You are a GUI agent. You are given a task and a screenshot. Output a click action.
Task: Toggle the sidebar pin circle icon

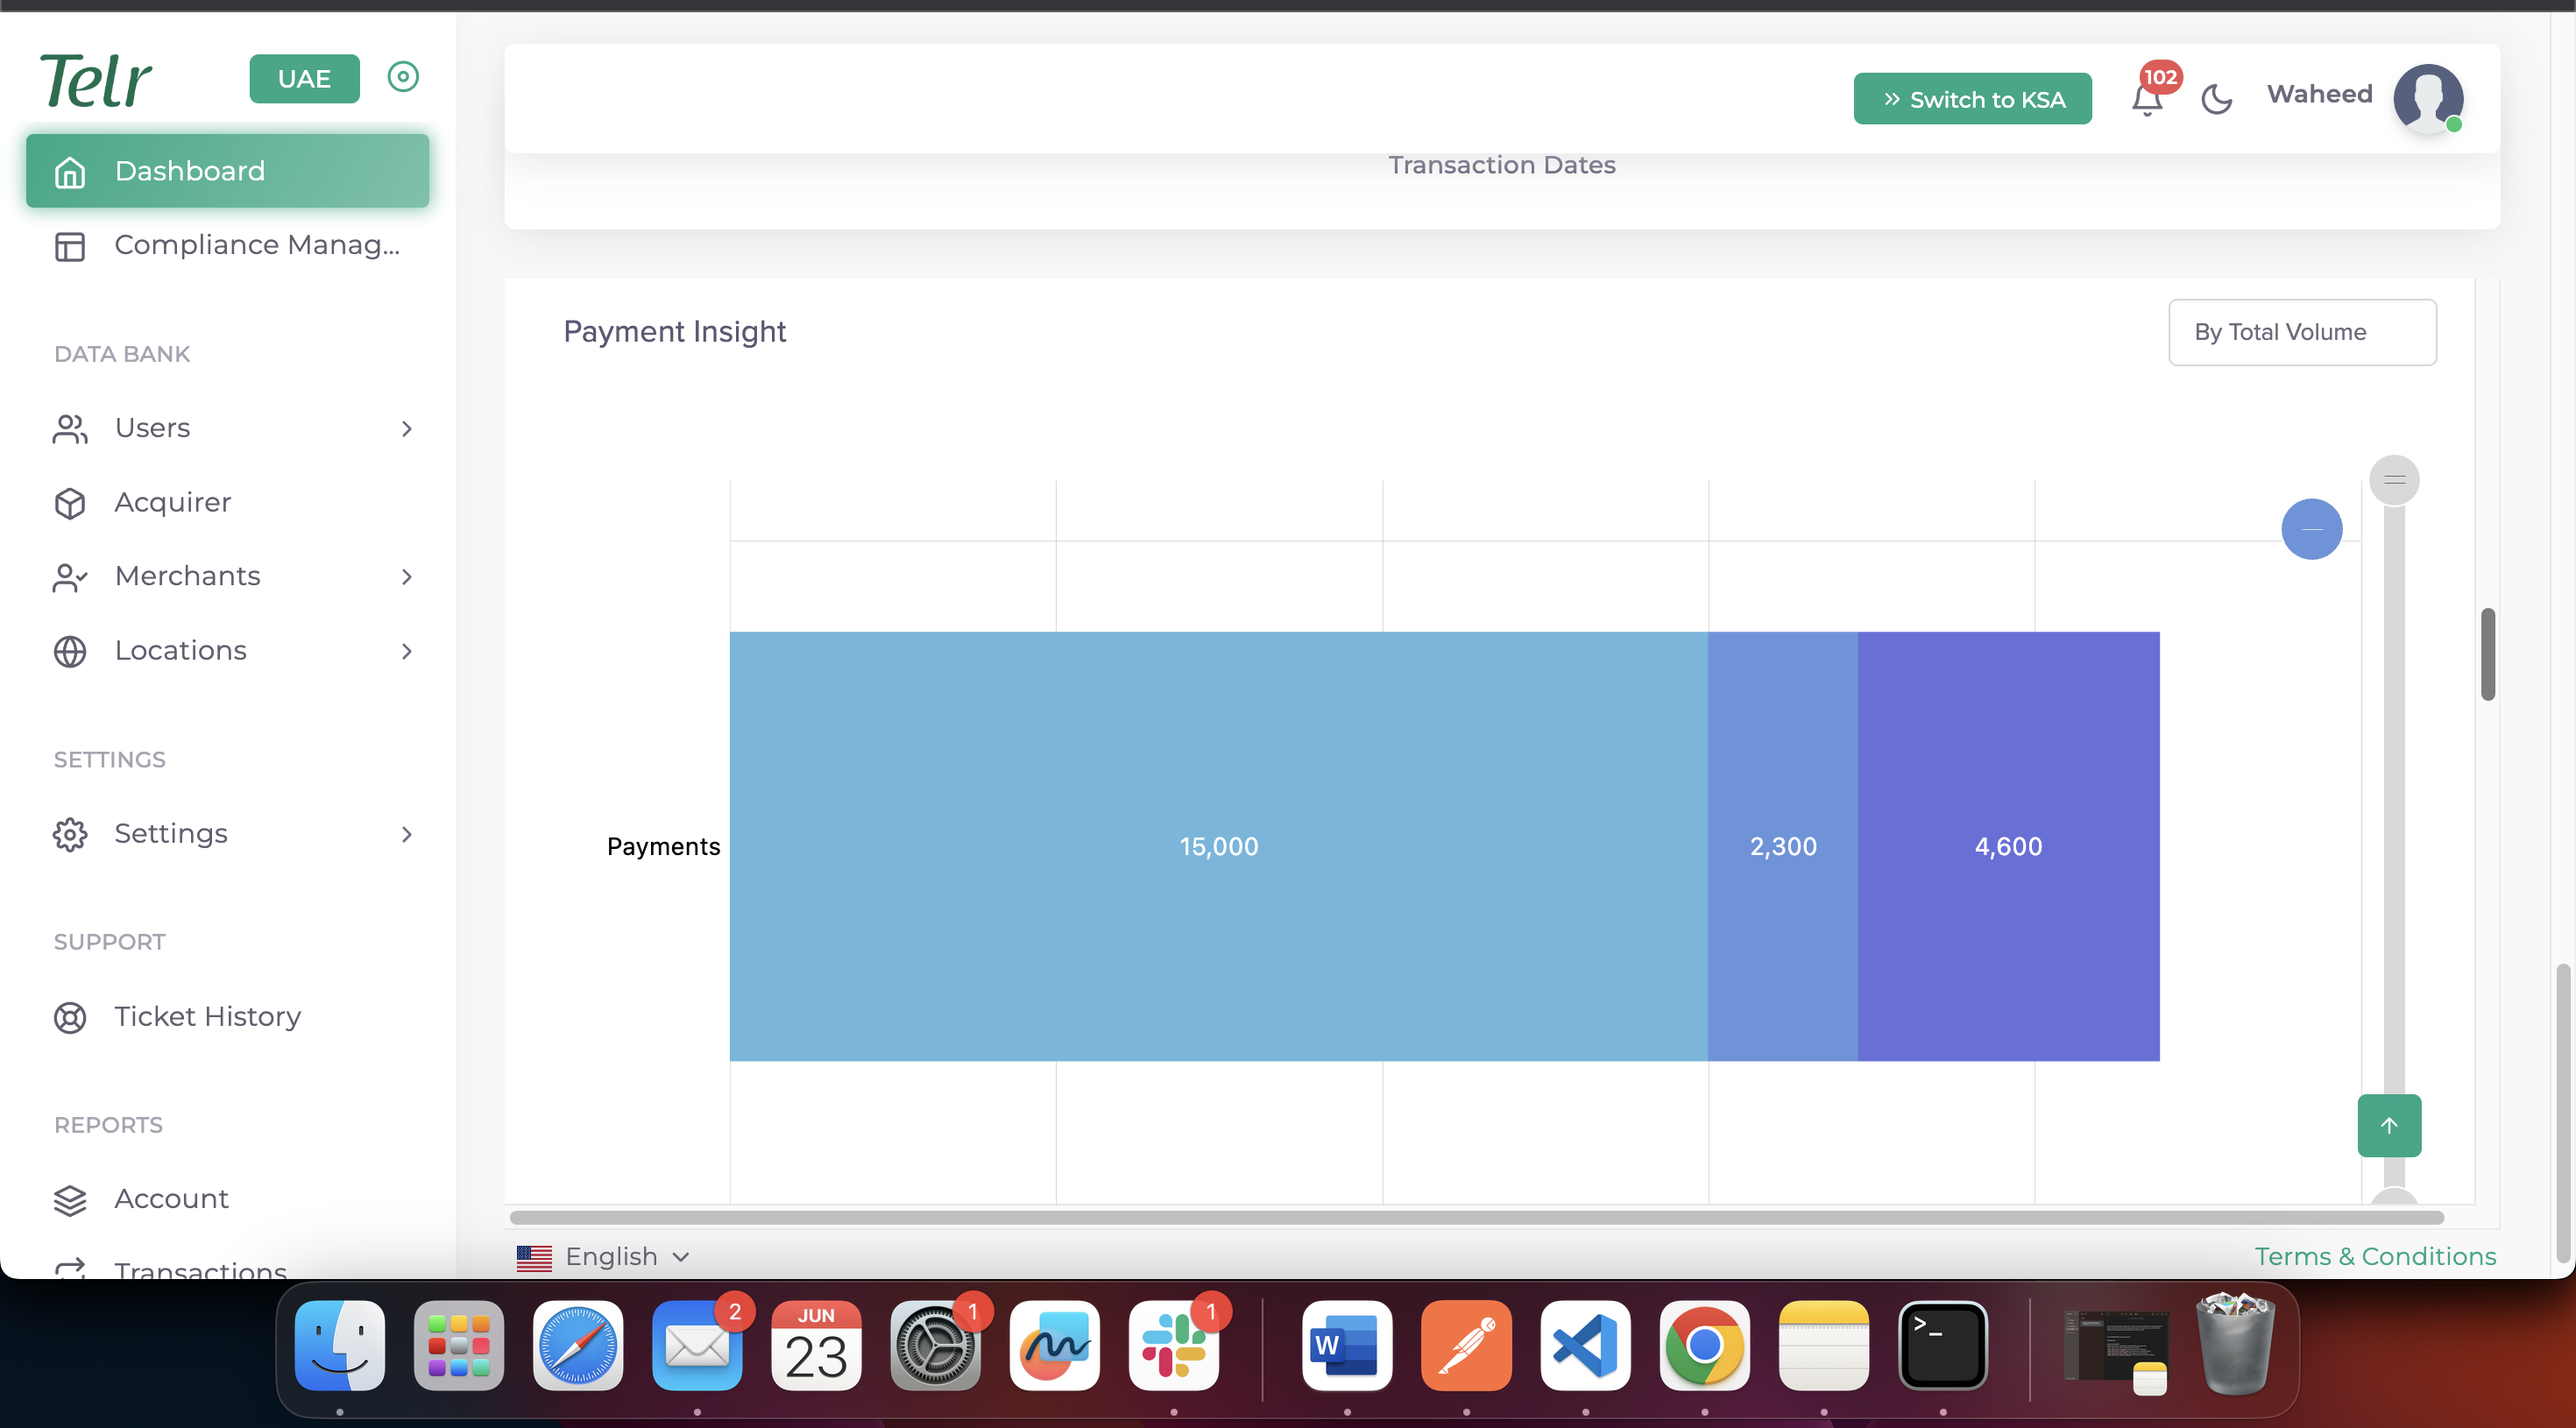(x=403, y=76)
